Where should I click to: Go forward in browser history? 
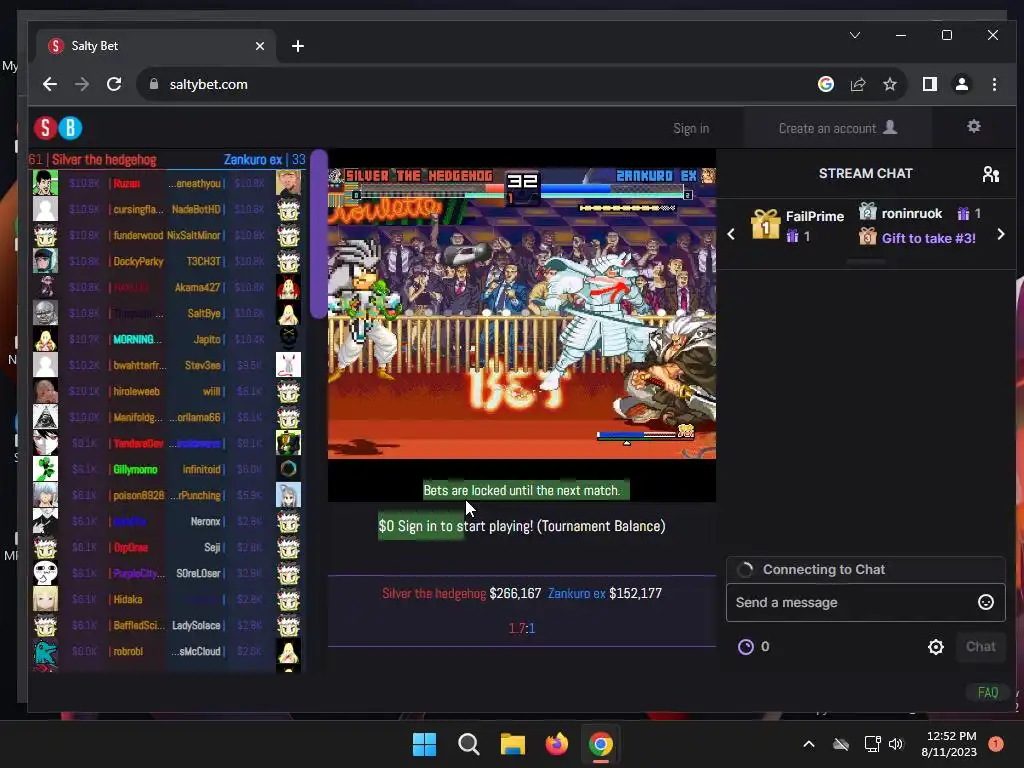click(82, 84)
